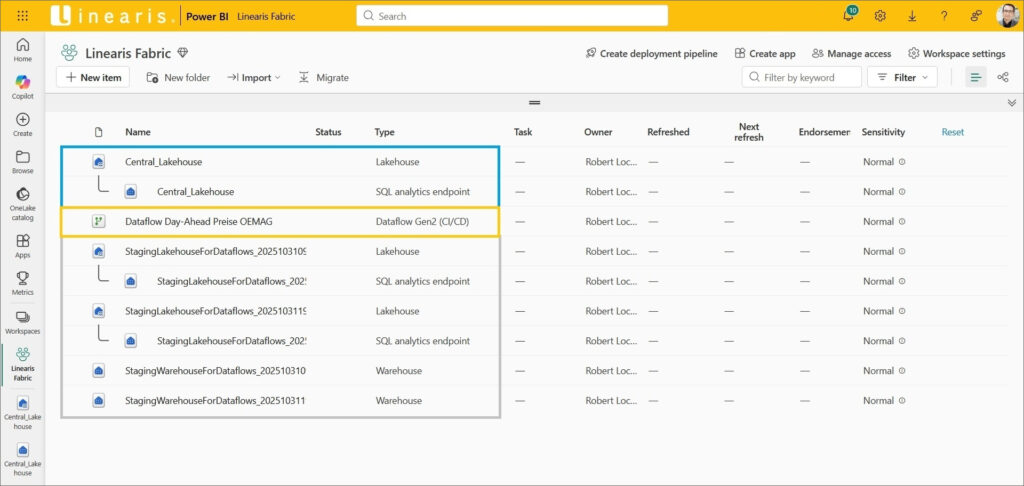Select the list view toggle
The height and width of the screenshot is (486, 1024).
click(x=976, y=77)
